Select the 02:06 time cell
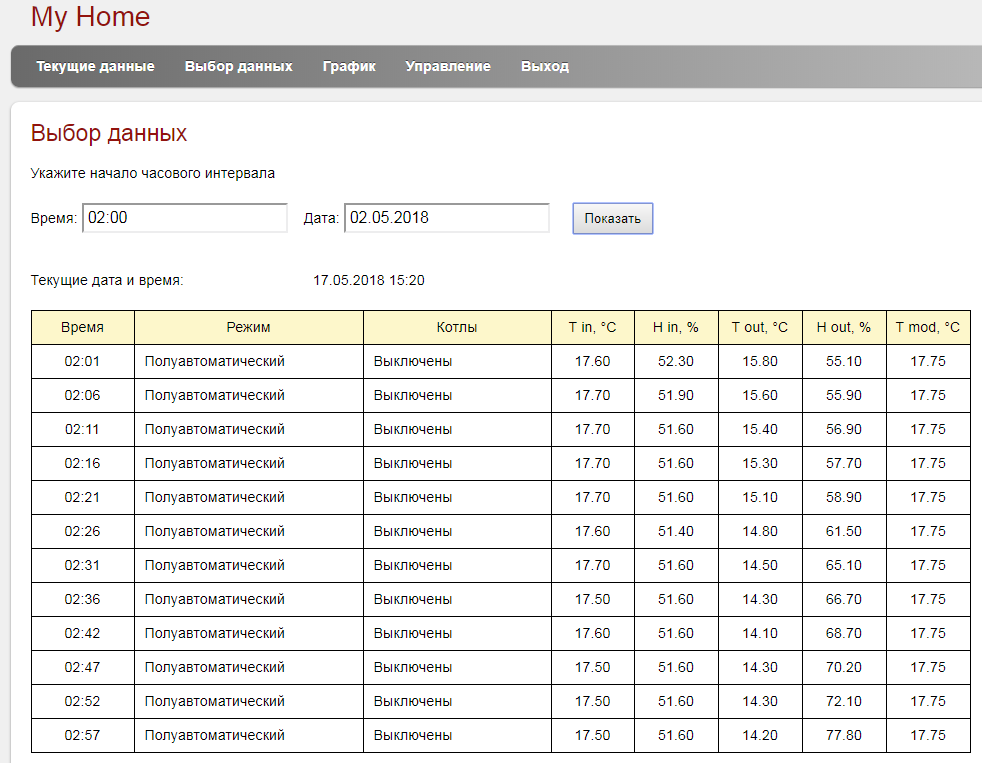The image size is (982, 763). click(x=82, y=395)
